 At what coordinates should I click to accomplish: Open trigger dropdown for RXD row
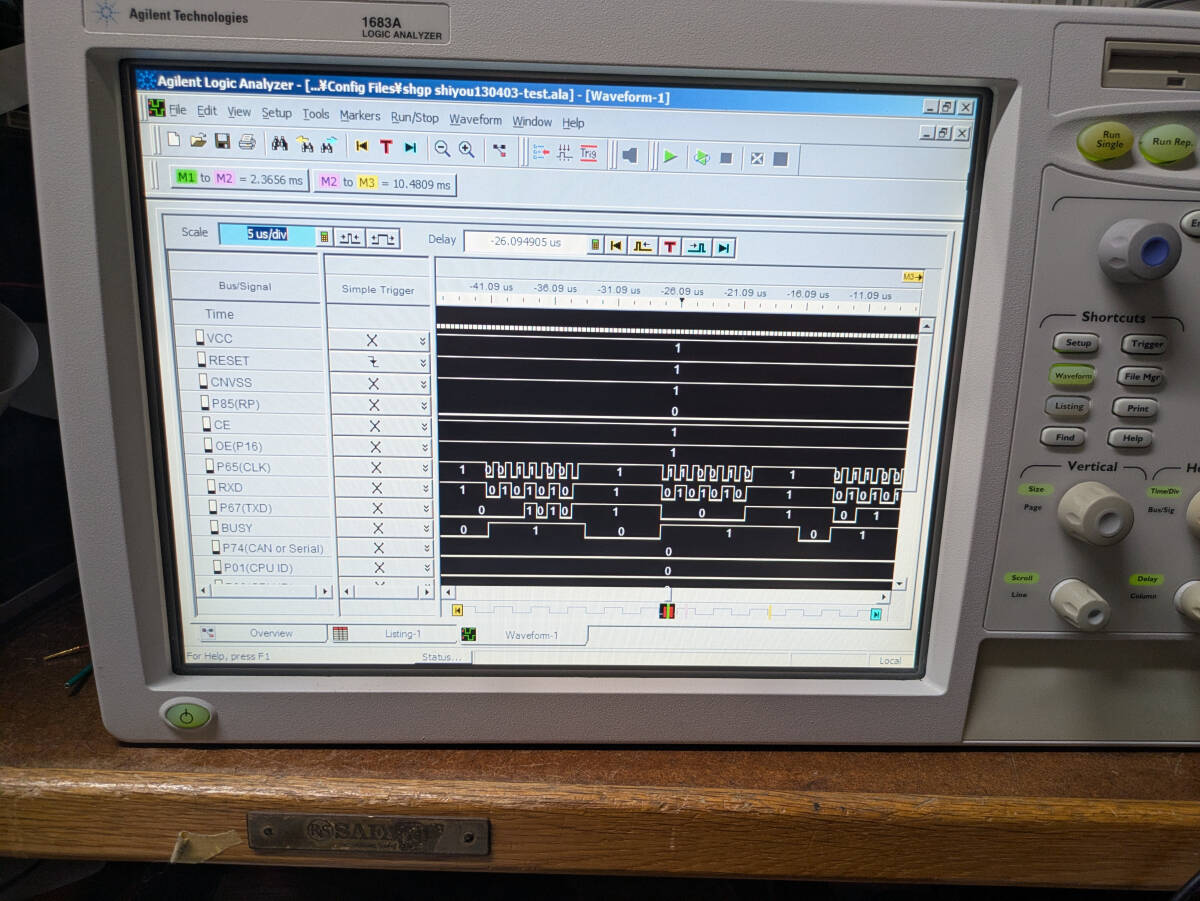tap(424, 488)
